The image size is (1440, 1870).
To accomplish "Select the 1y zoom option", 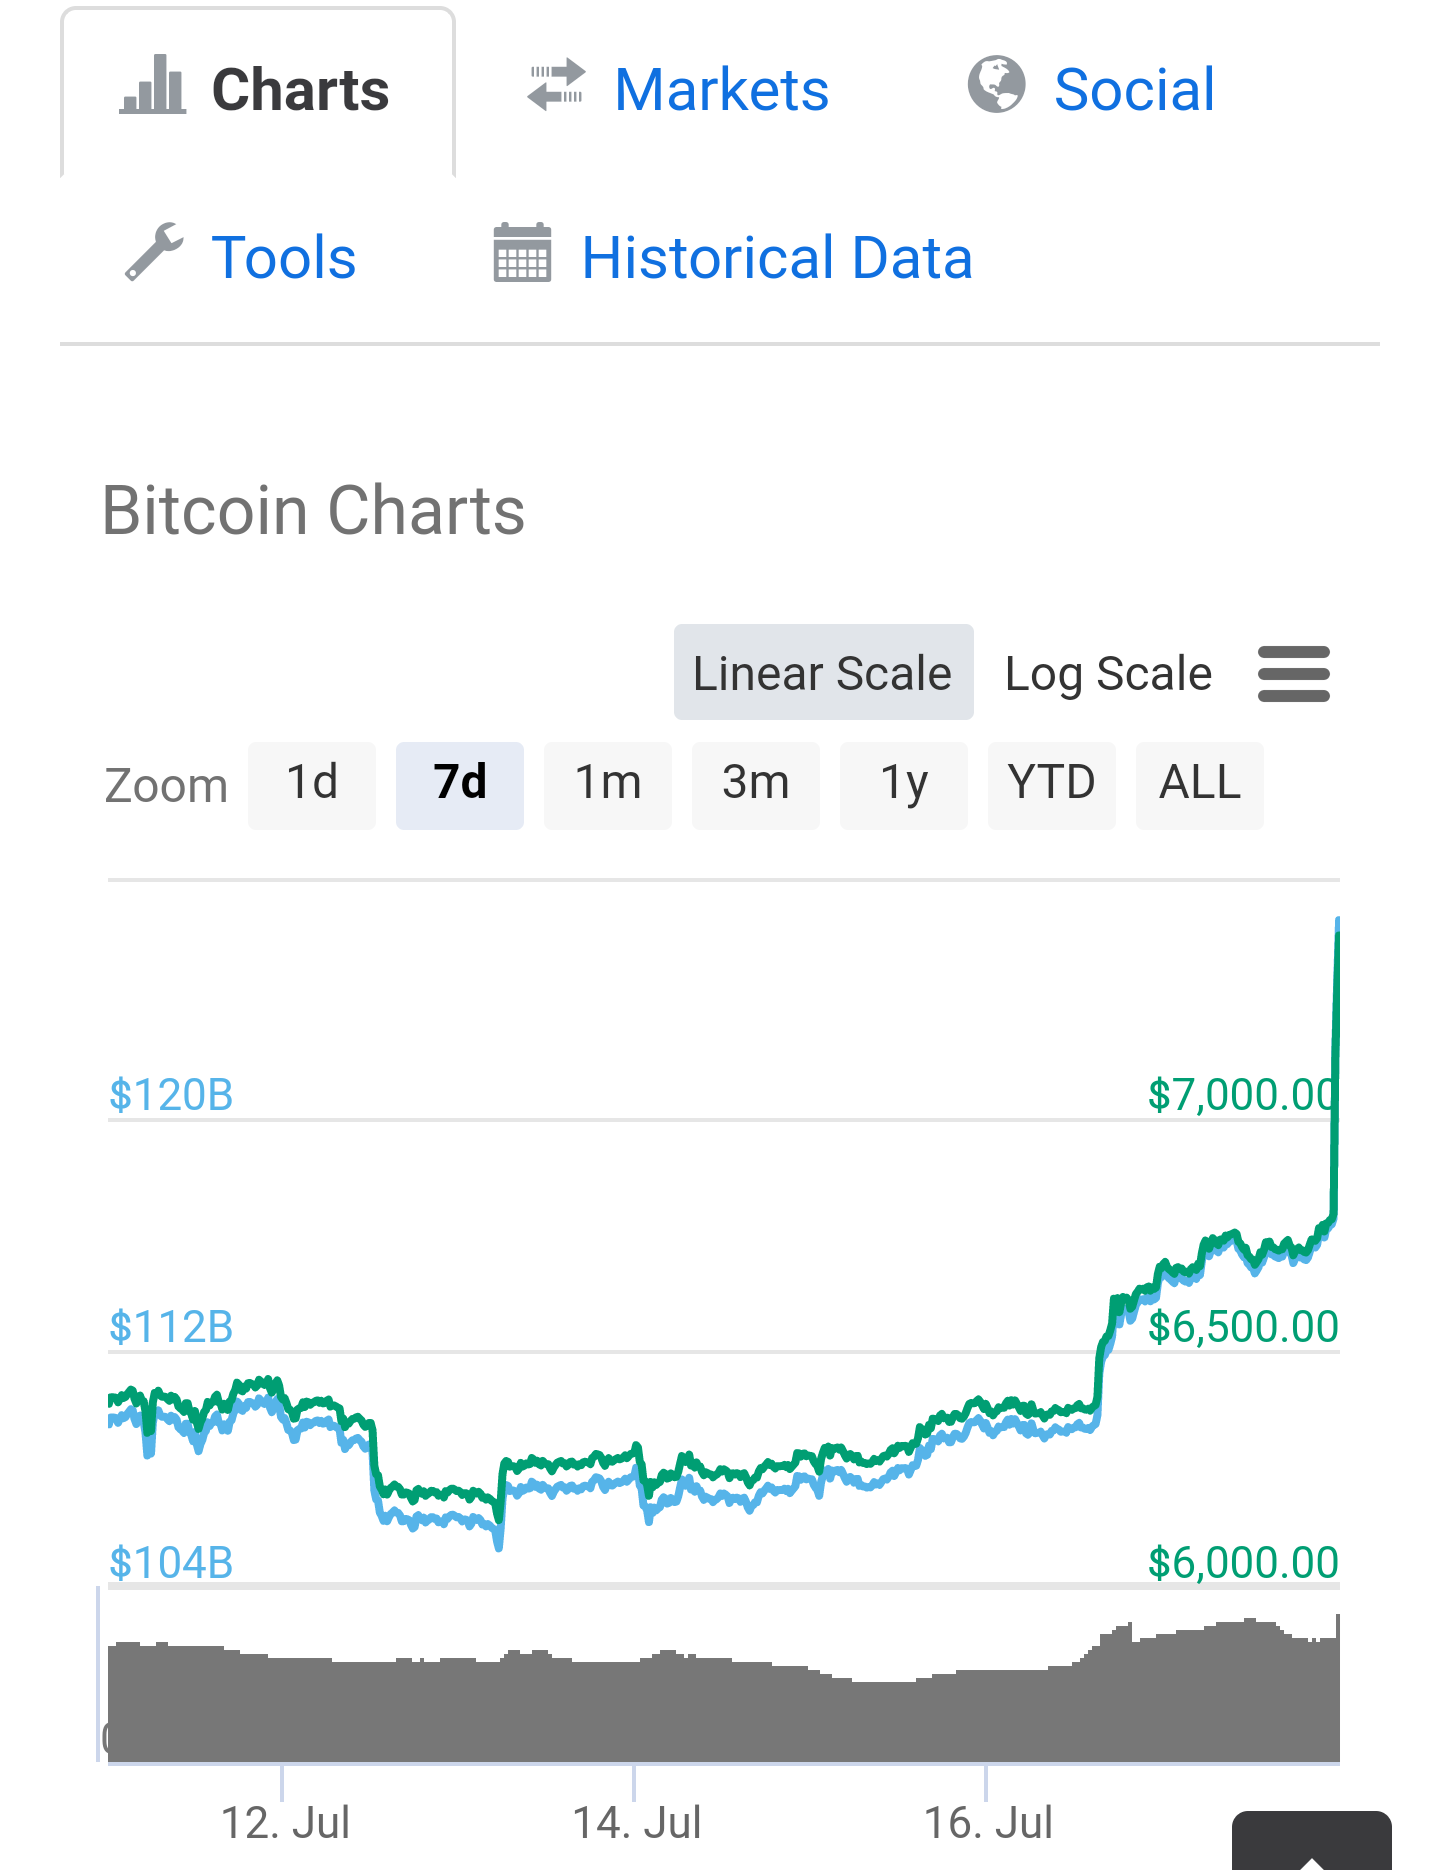I will coord(904,785).
